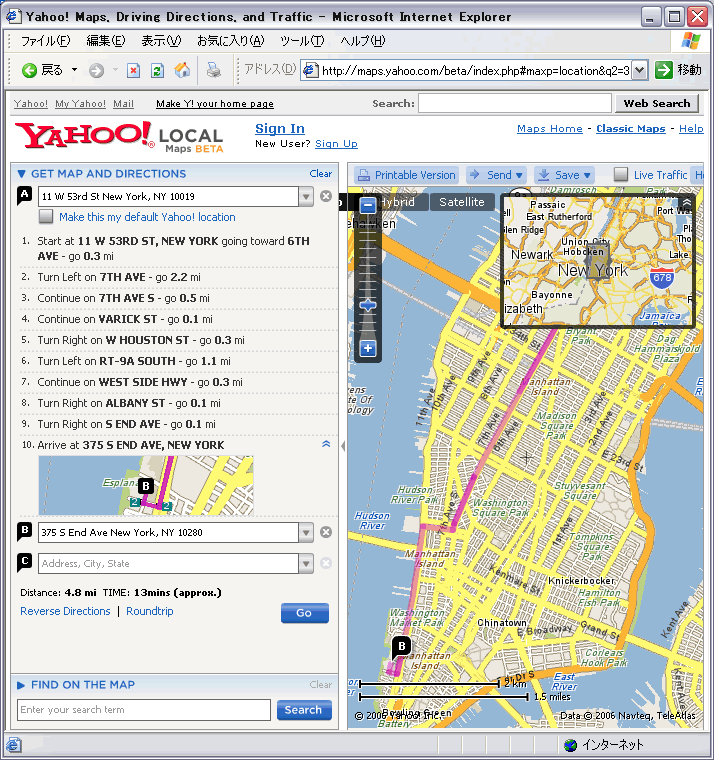Expand the Find on the Map section
This screenshot has height=760, width=714.
click(x=21, y=685)
